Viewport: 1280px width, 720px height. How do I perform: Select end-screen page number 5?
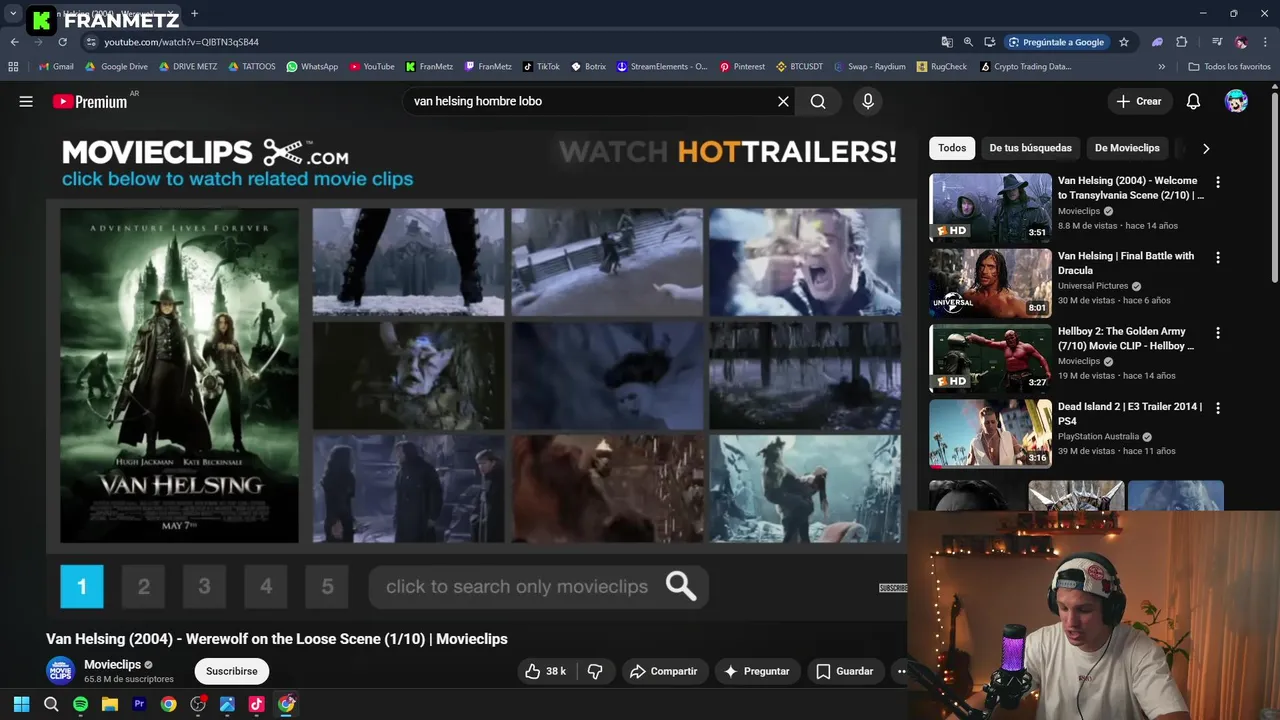327,586
